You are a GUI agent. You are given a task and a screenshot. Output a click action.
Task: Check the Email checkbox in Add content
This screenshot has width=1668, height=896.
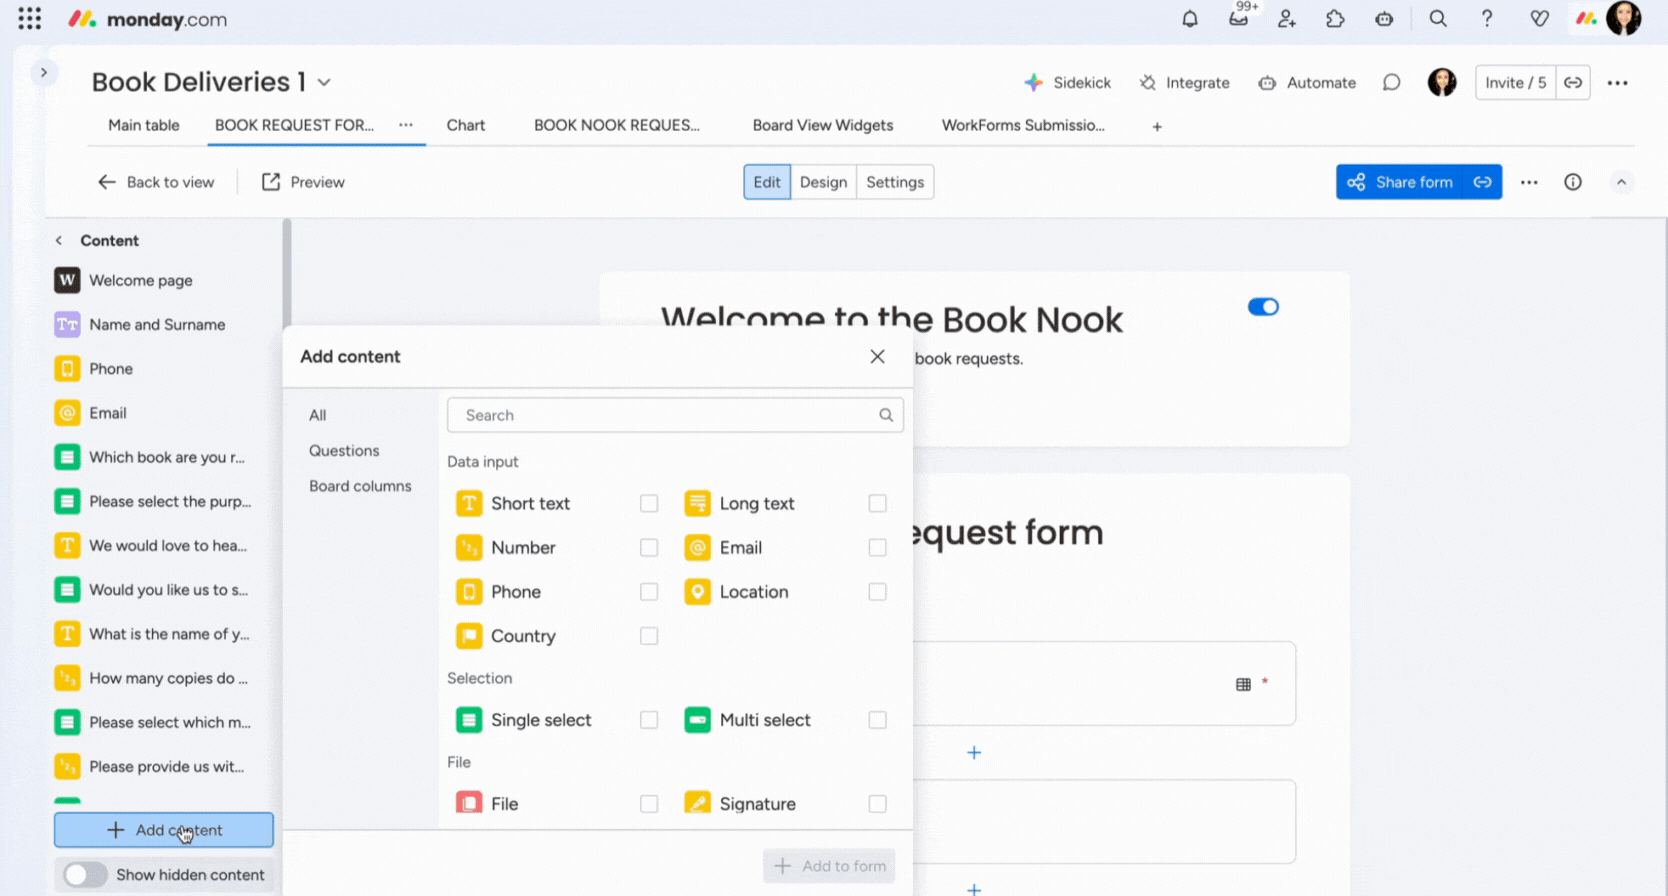pyautogui.click(x=877, y=548)
